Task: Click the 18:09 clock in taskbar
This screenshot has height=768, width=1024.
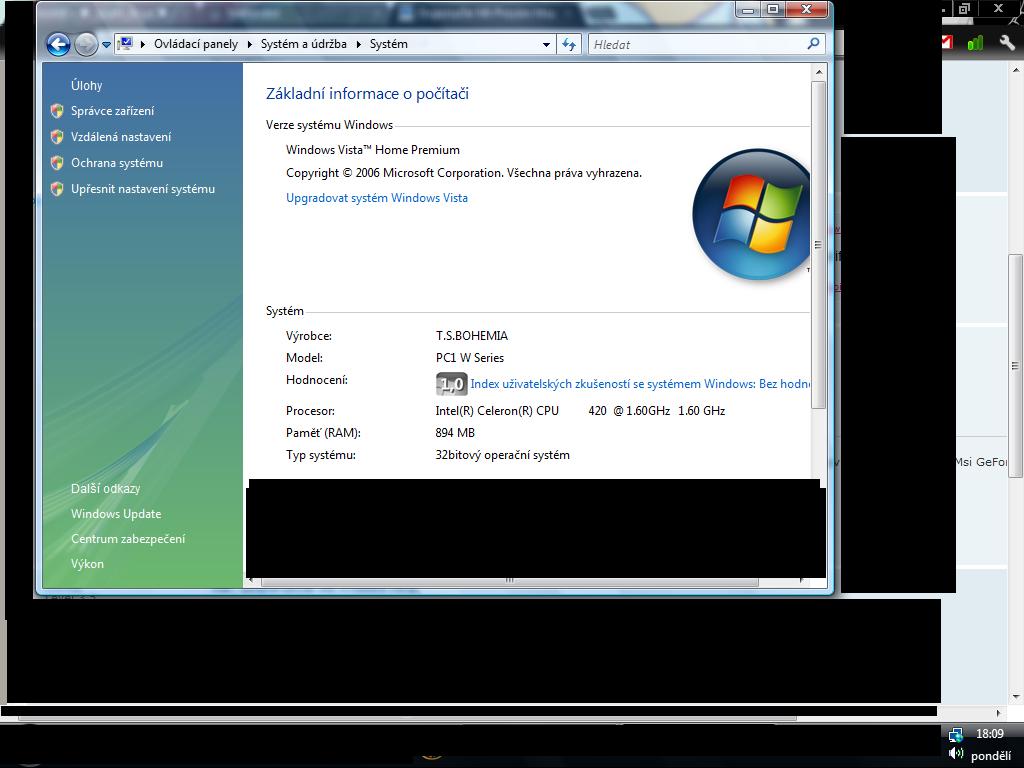Action: (x=989, y=734)
